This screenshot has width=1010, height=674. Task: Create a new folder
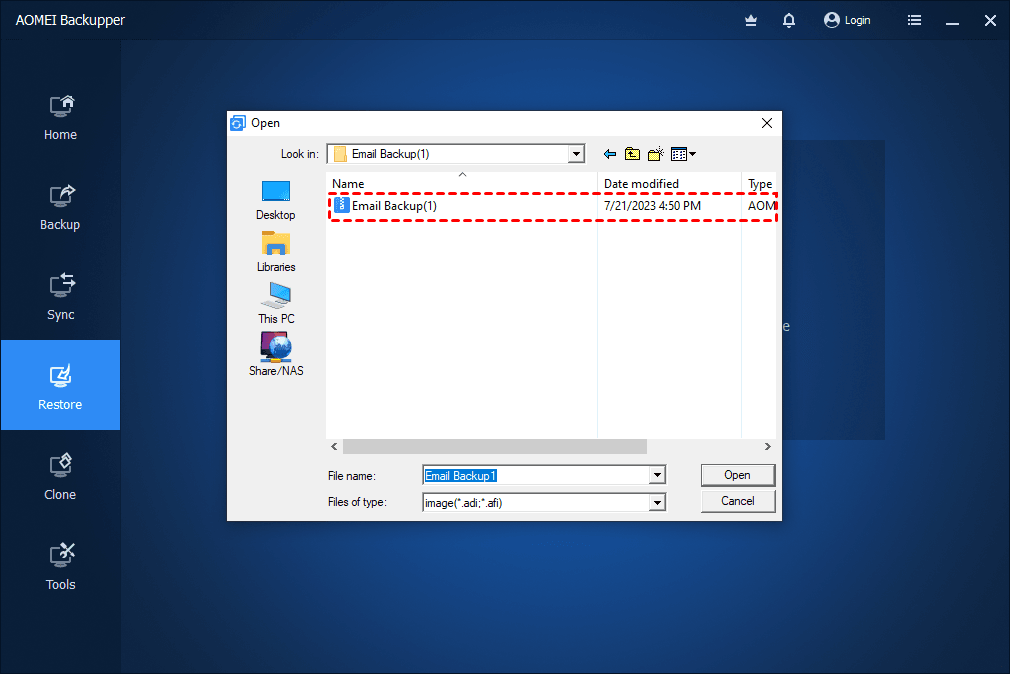coord(656,154)
